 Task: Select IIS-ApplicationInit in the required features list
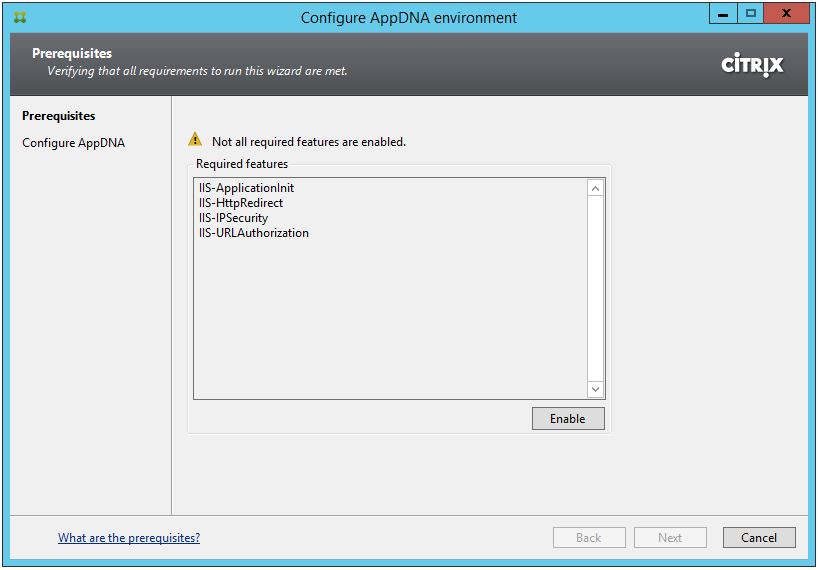tap(247, 188)
